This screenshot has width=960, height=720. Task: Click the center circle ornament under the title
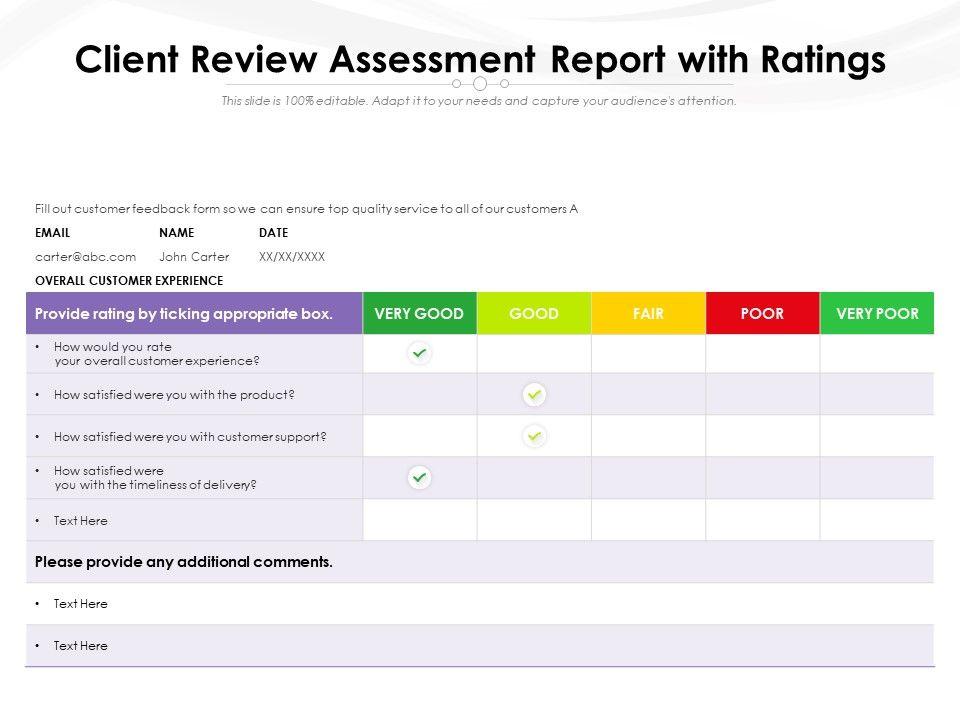pos(480,84)
